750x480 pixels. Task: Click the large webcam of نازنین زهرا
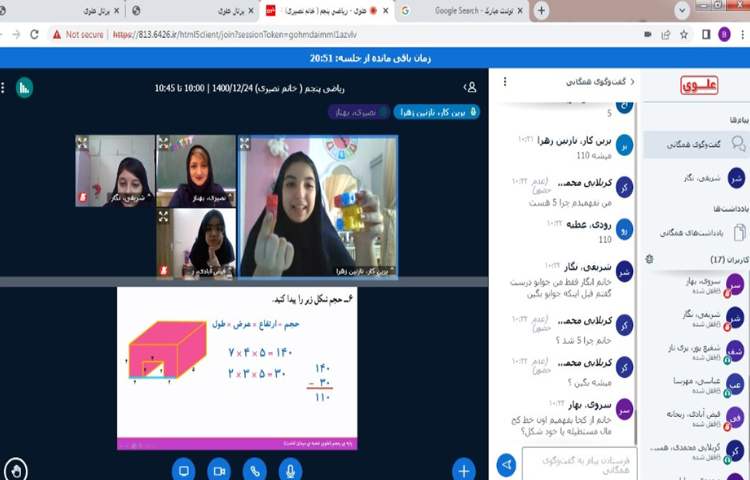pyautogui.click(x=318, y=207)
